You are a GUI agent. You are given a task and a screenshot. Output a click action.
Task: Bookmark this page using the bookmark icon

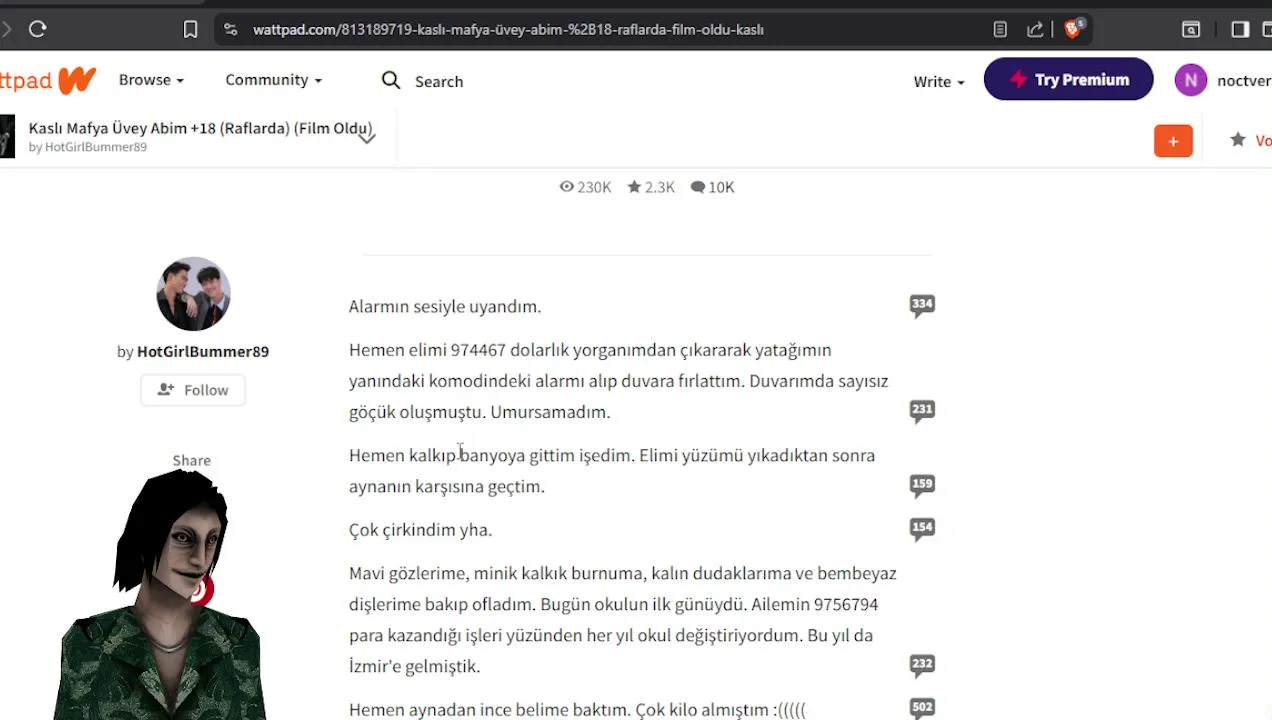[x=190, y=29]
